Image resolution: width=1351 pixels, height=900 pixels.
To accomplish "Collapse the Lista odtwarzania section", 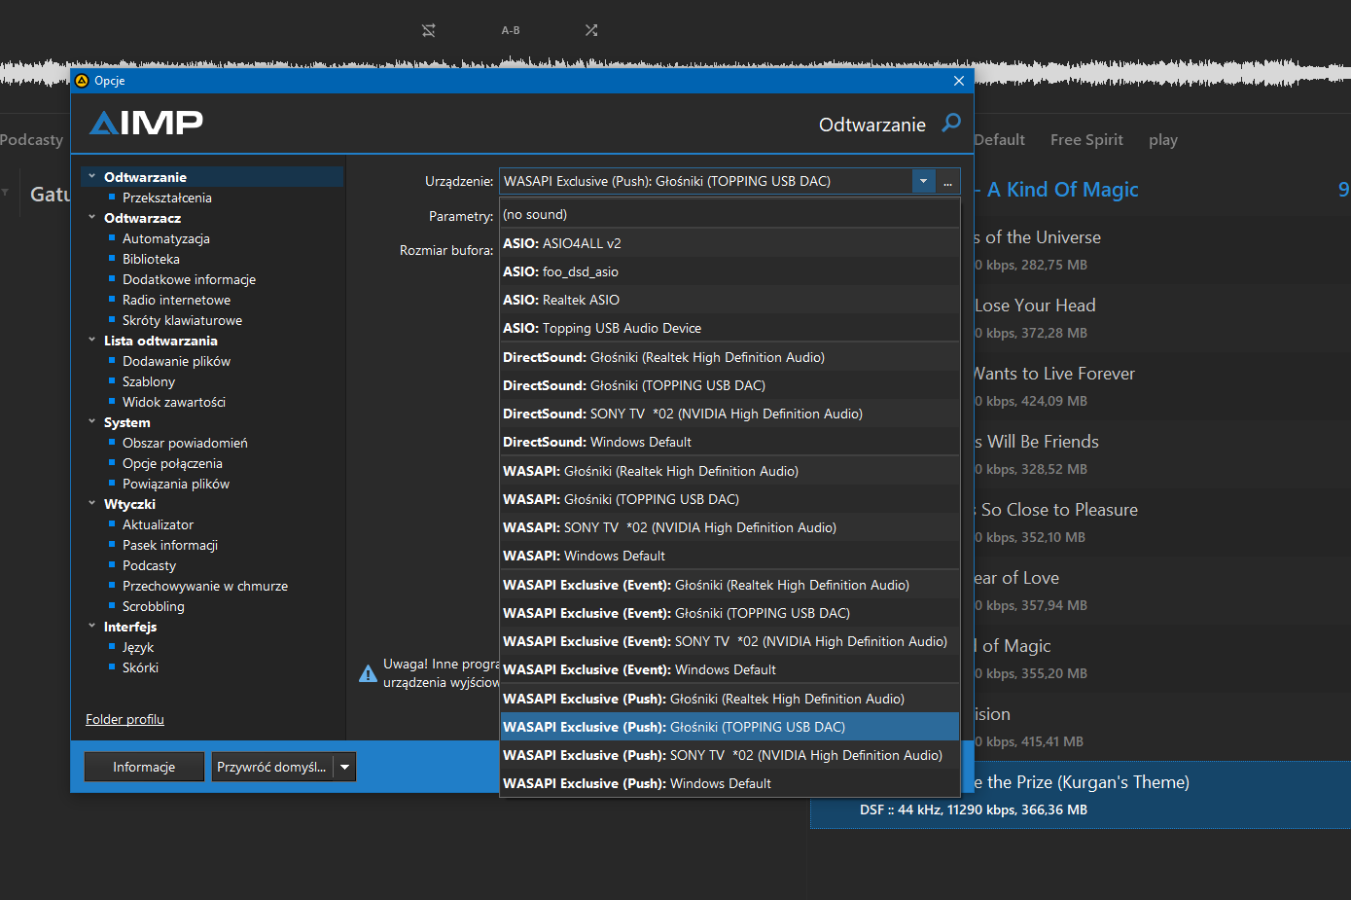I will pos(92,340).
